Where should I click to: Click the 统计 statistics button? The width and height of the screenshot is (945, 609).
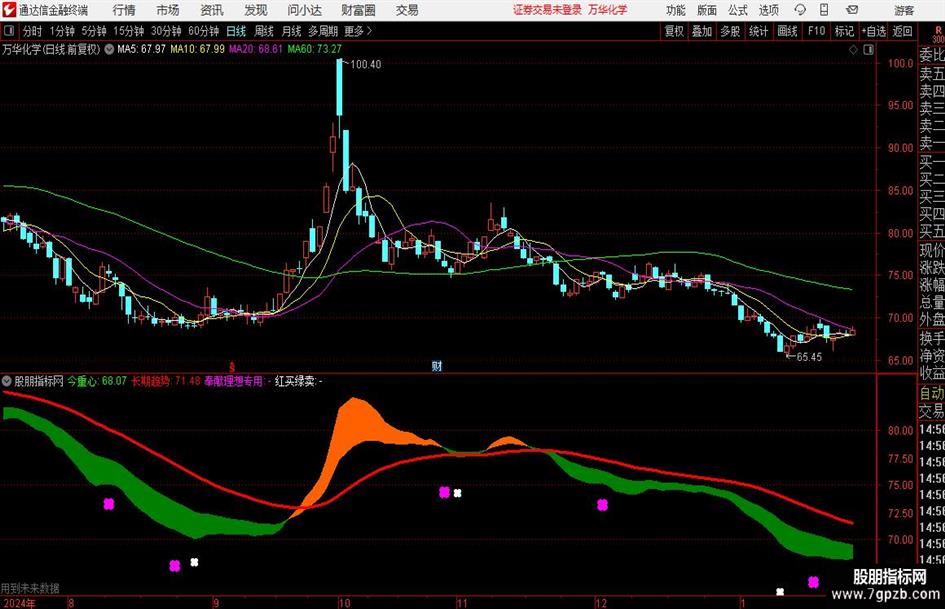coord(758,31)
